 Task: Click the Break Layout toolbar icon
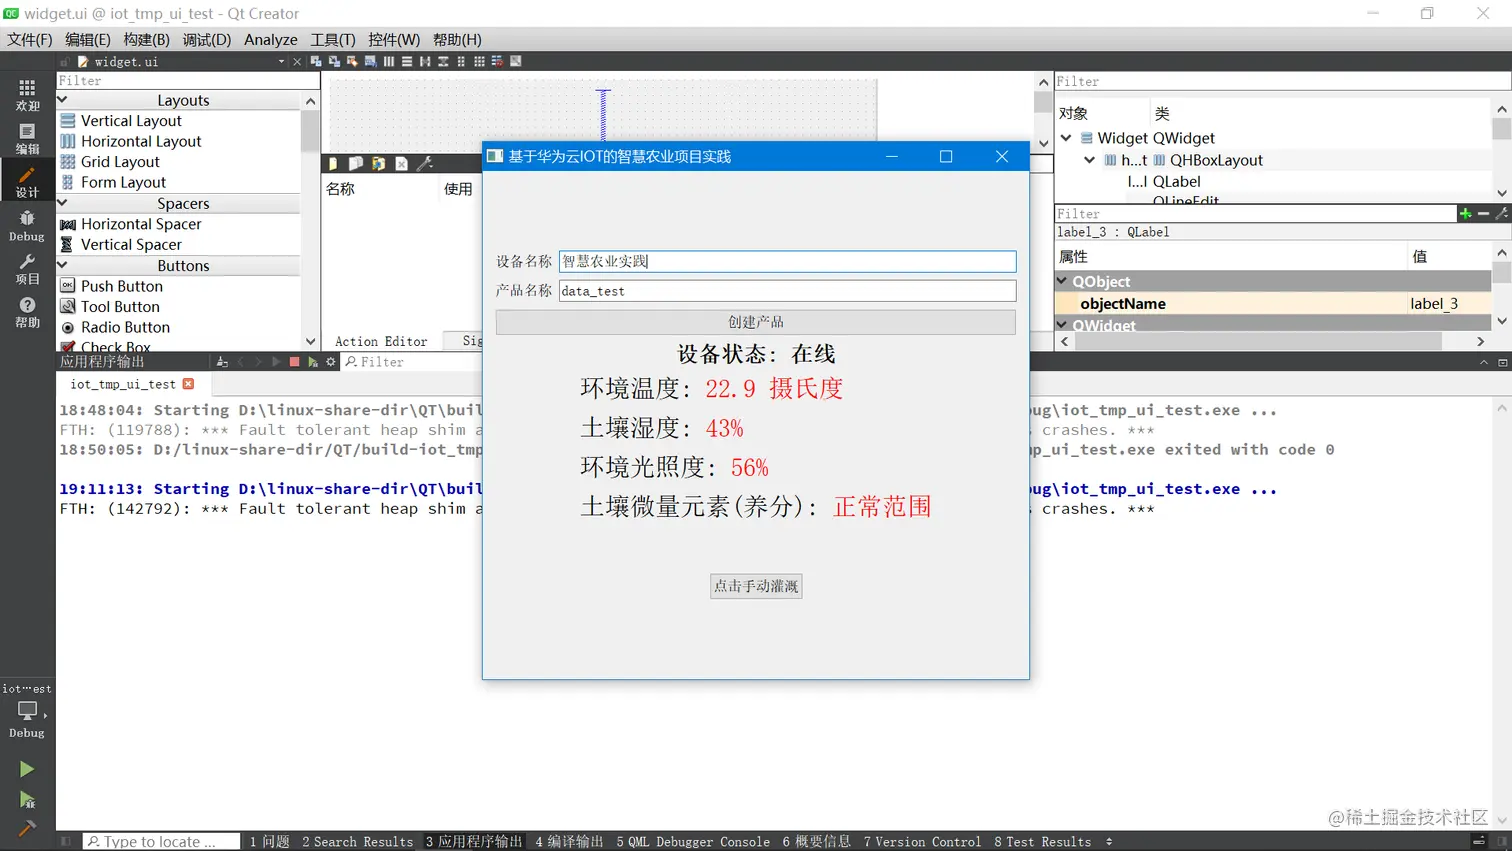coord(498,61)
